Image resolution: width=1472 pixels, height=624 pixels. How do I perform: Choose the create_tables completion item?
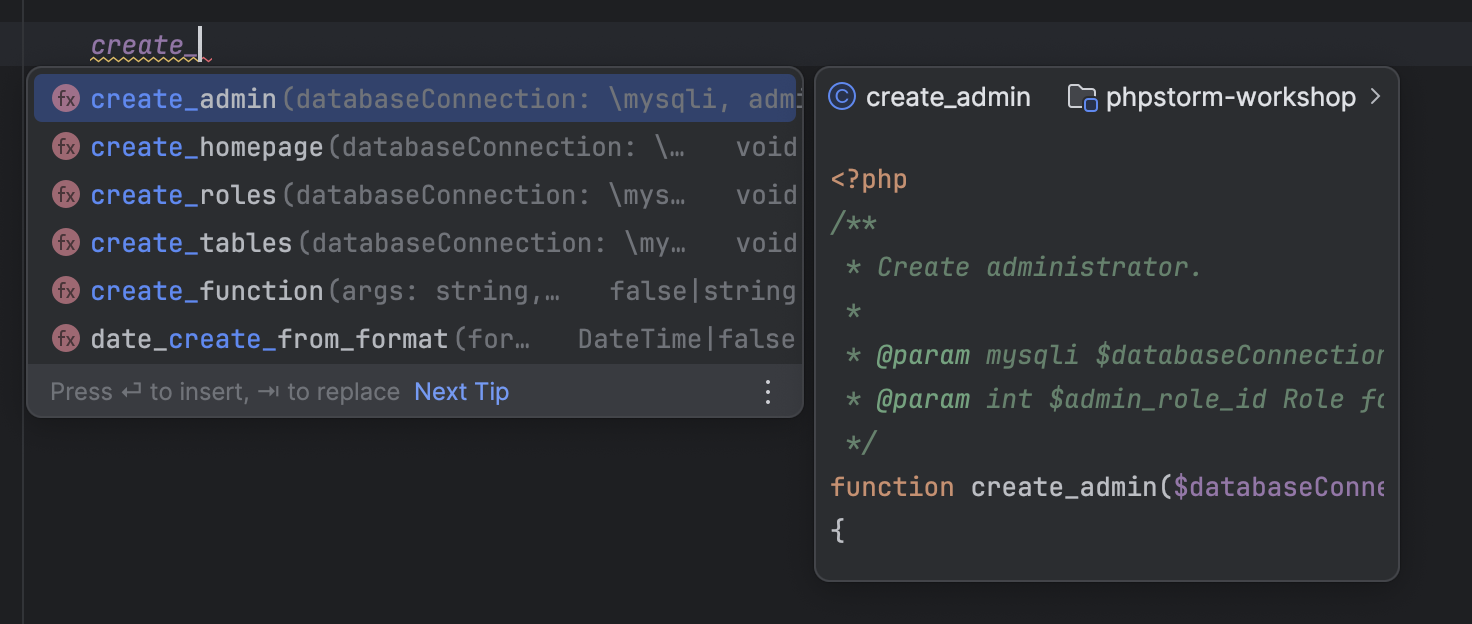[190, 242]
